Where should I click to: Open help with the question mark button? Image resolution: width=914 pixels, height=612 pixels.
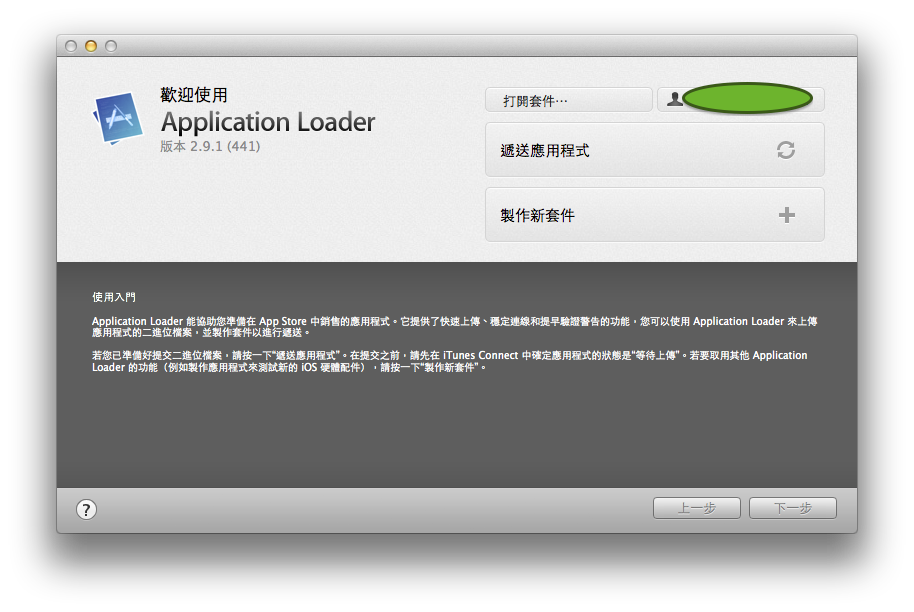(x=87, y=509)
